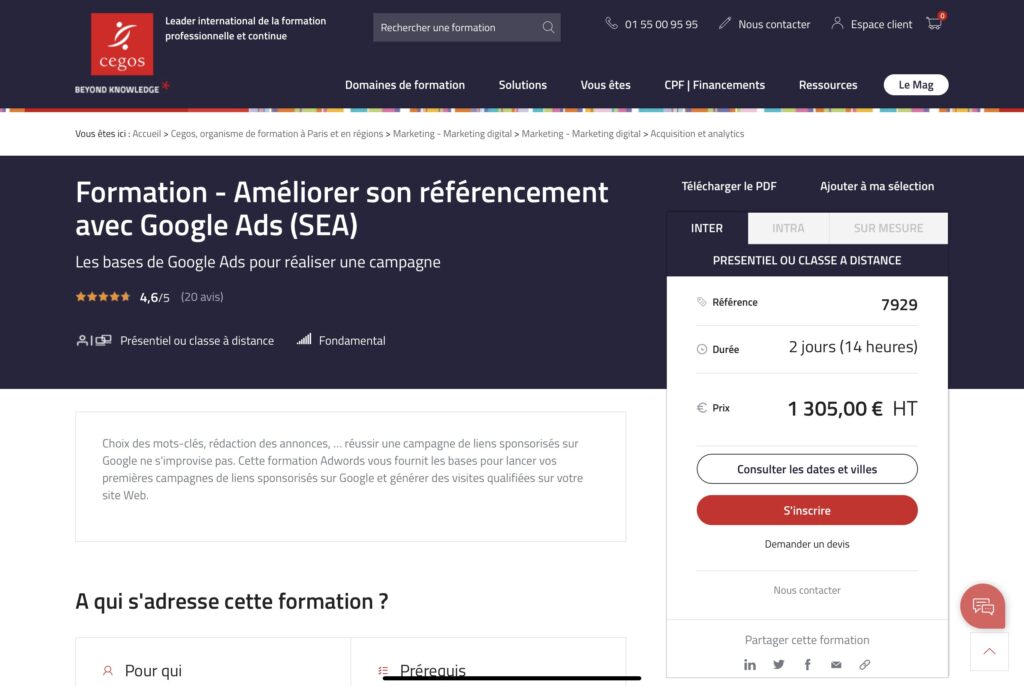Click the Le Mag button
1024x686 pixels.
pos(916,85)
